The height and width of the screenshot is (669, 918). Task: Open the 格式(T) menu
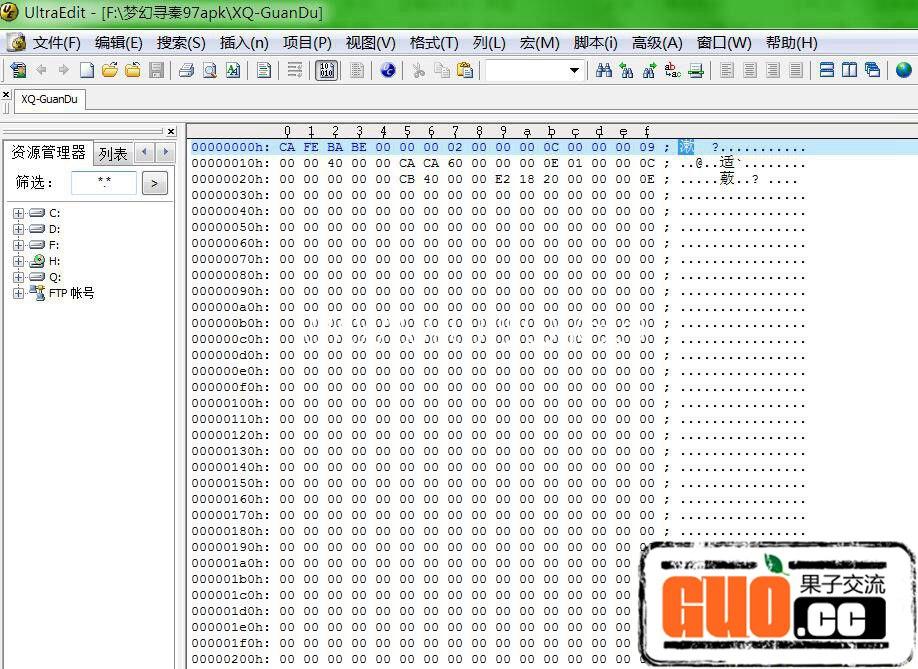434,43
